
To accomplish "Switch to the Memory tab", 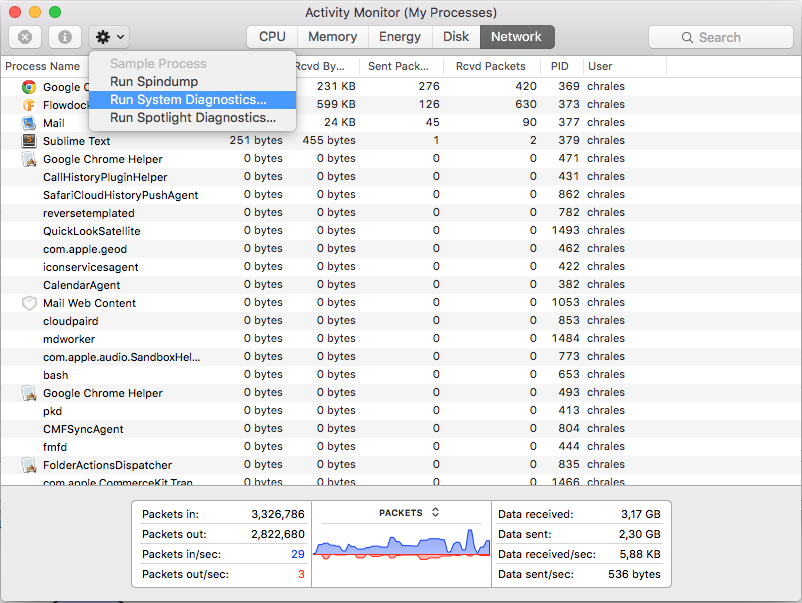I will (x=332, y=37).
